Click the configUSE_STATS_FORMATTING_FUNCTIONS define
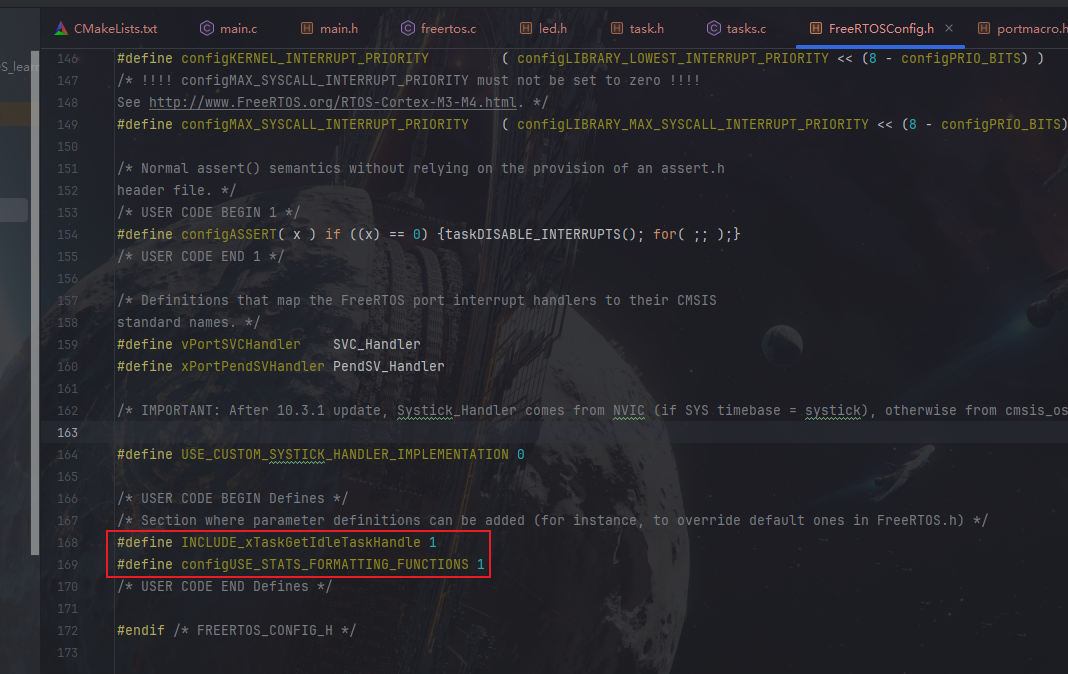1068x674 pixels. click(x=324, y=564)
